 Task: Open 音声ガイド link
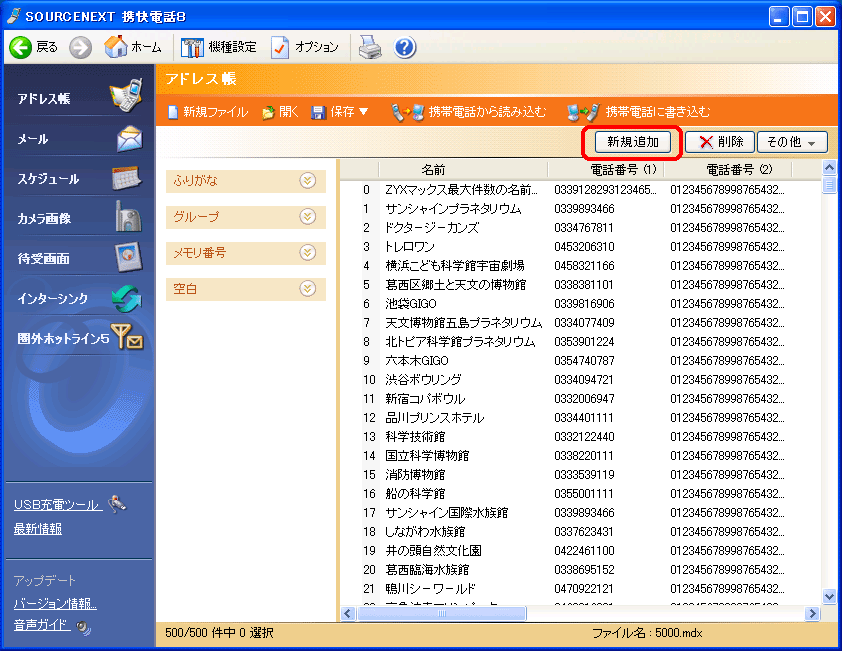click(x=42, y=625)
